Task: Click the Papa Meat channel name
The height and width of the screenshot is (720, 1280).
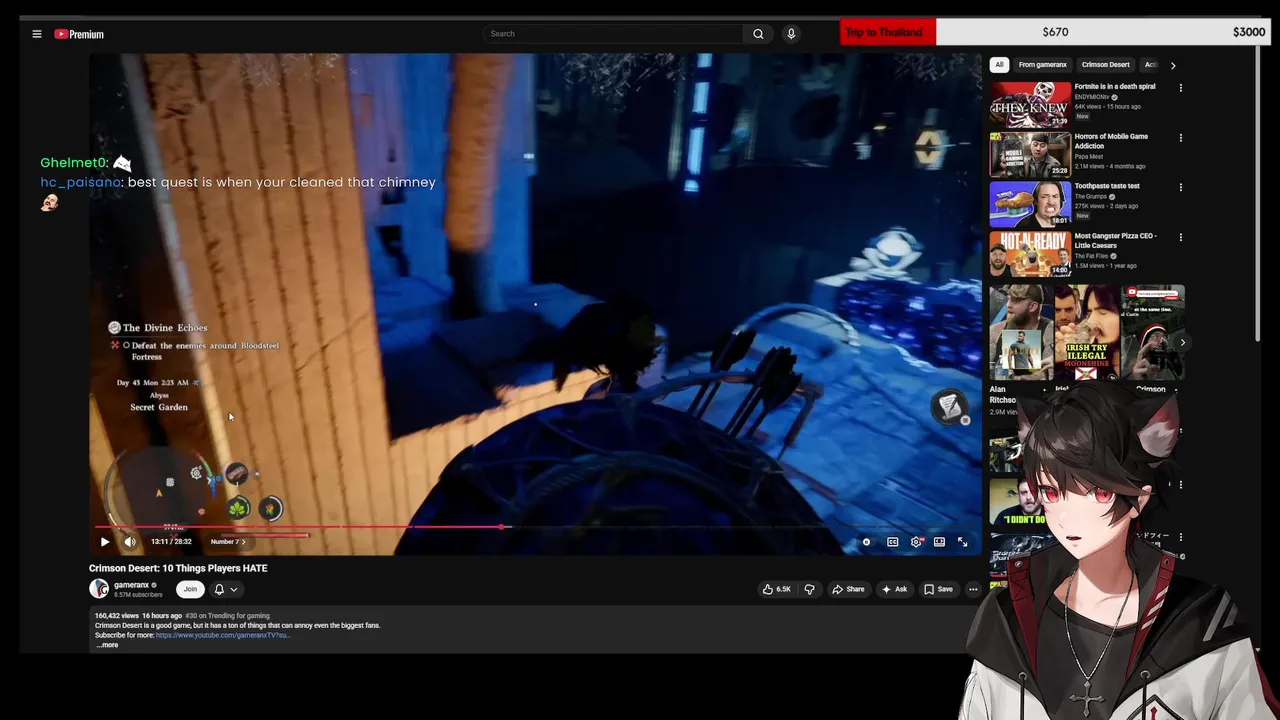Action: [1090, 156]
